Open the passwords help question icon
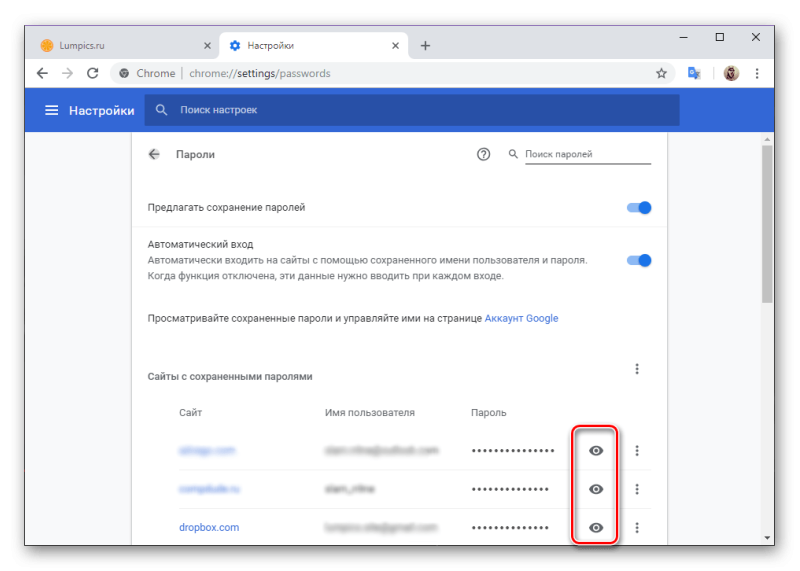Image resolution: width=800 pixels, height=571 pixels. point(483,154)
